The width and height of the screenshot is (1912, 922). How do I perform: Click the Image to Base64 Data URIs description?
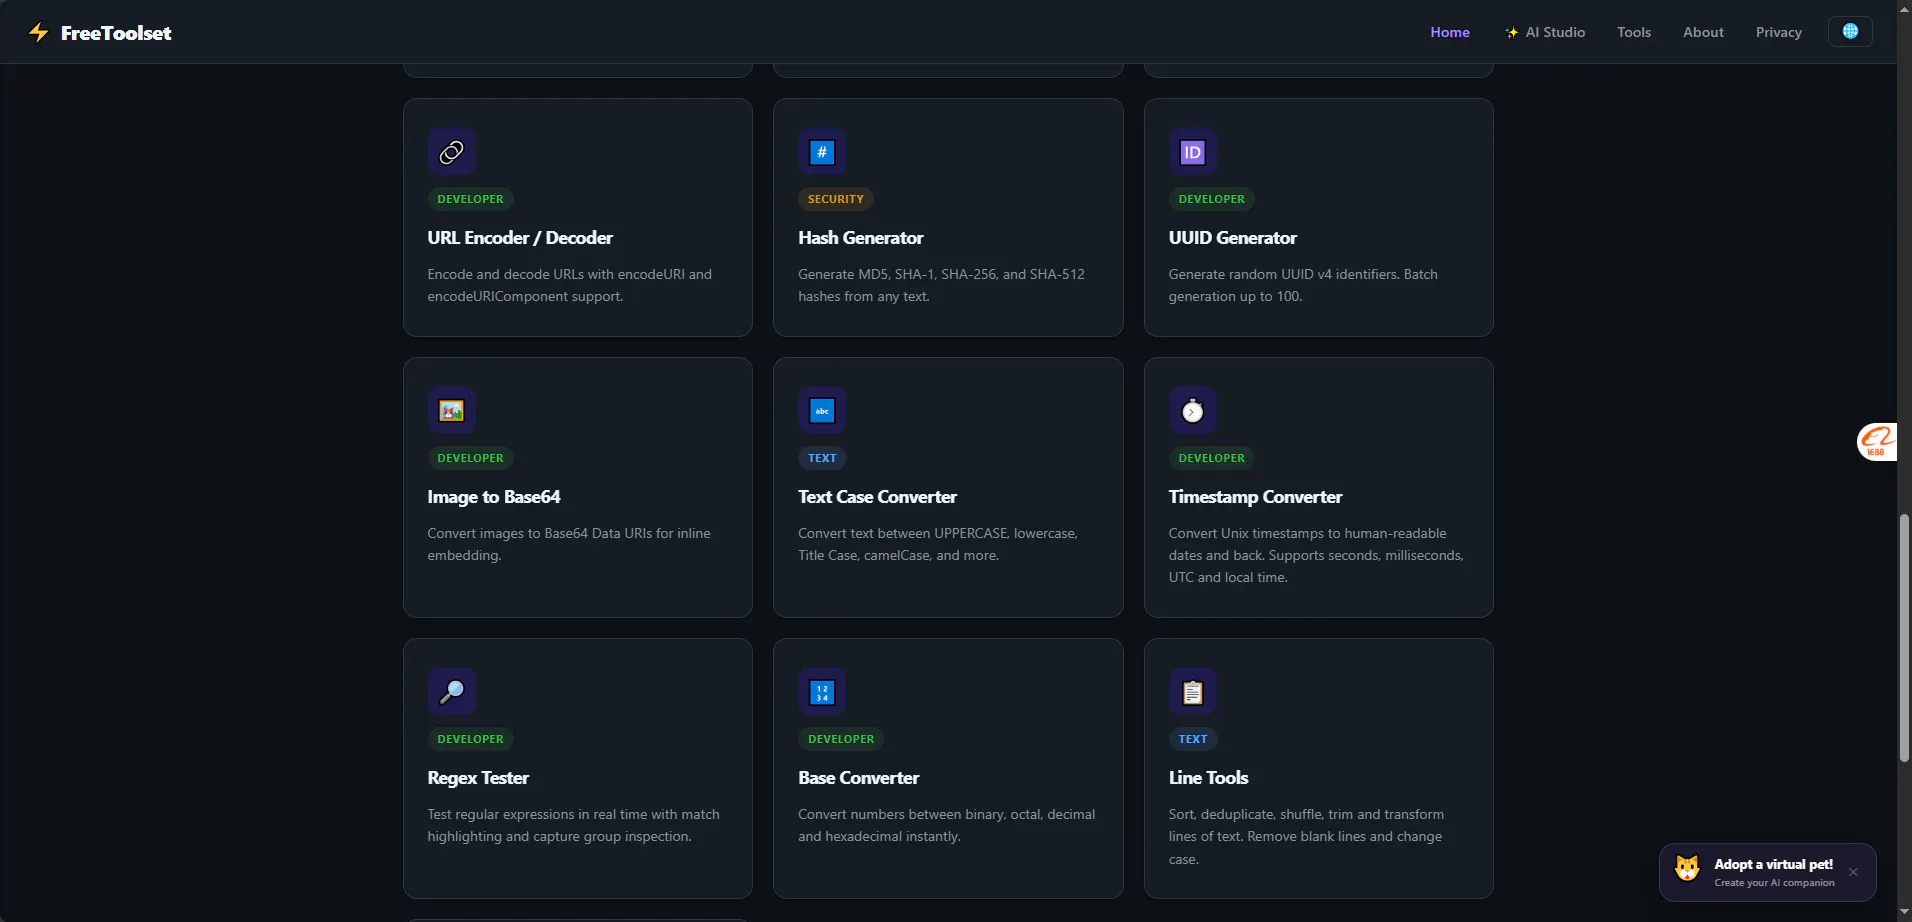(569, 544)
